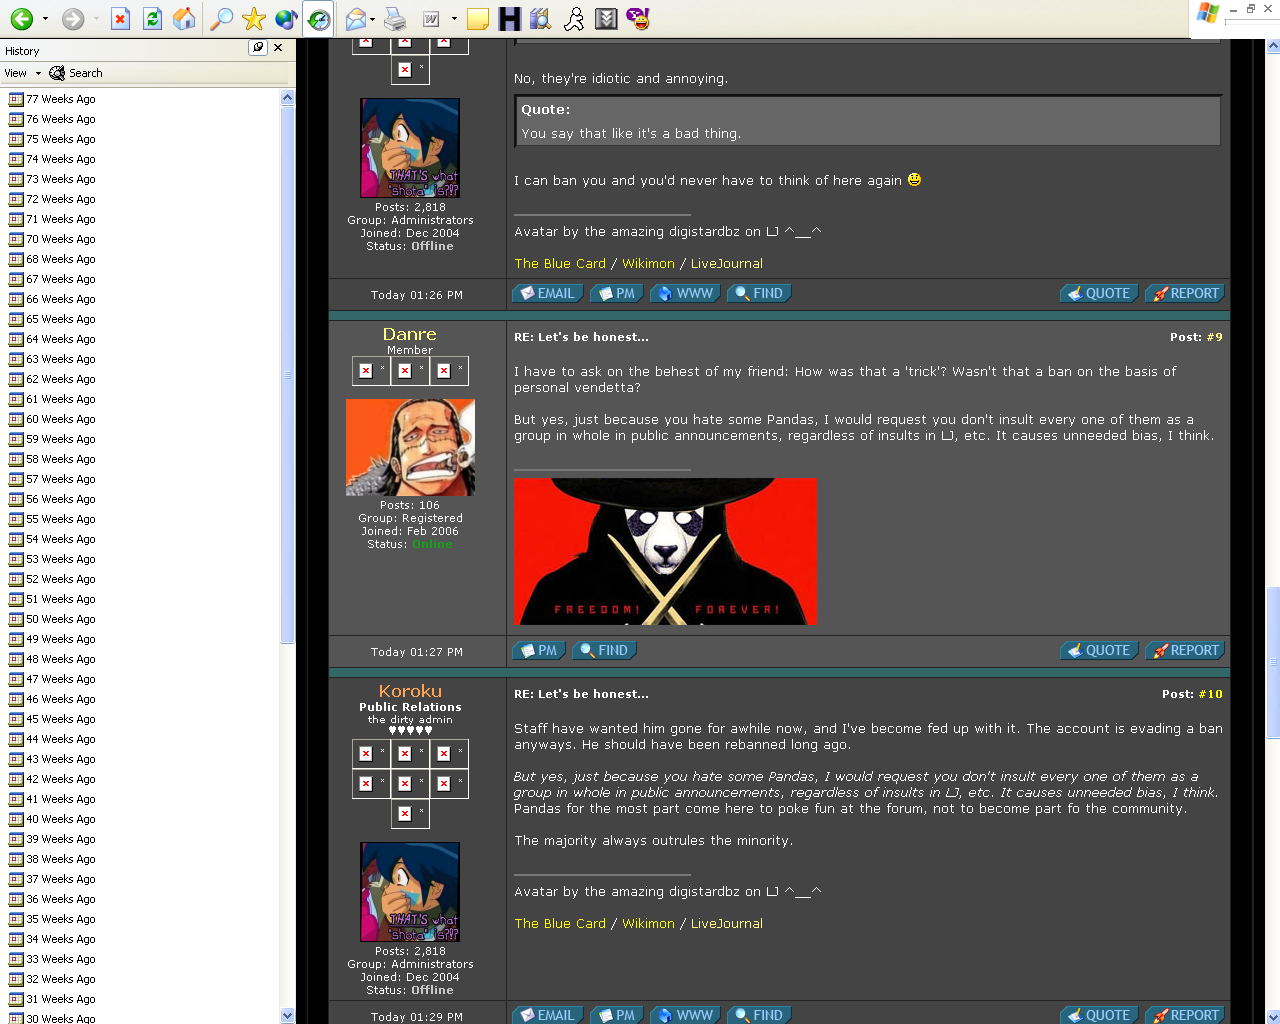Screen dimensions: 1280x1024
Task: Open The Blue Card link above post #9
Action: pos(560,263)
